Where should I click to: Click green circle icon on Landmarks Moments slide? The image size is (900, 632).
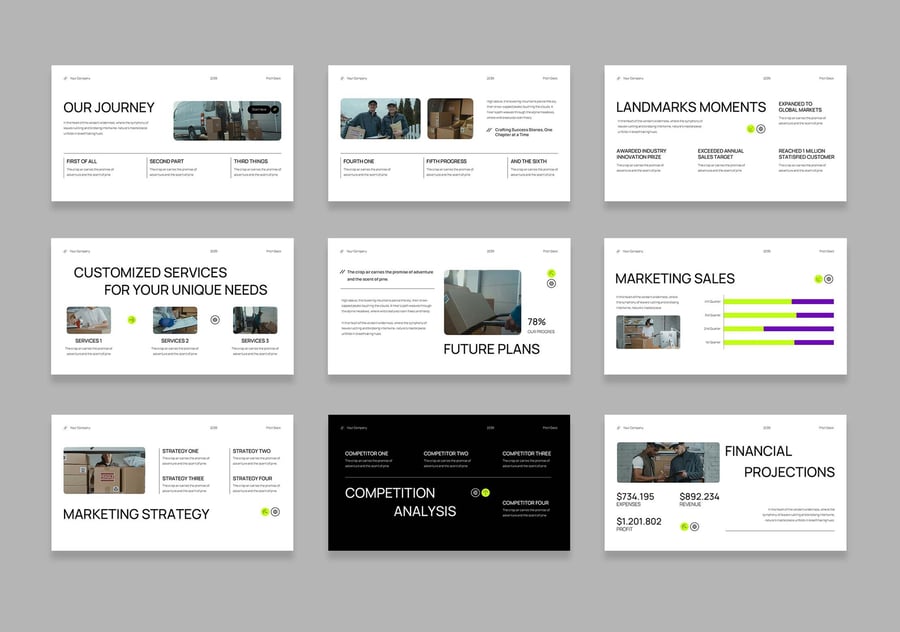click(750, 128)
